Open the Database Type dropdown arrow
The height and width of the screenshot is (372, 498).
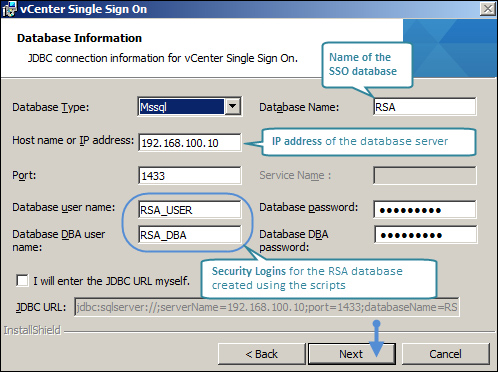[233, 107]
